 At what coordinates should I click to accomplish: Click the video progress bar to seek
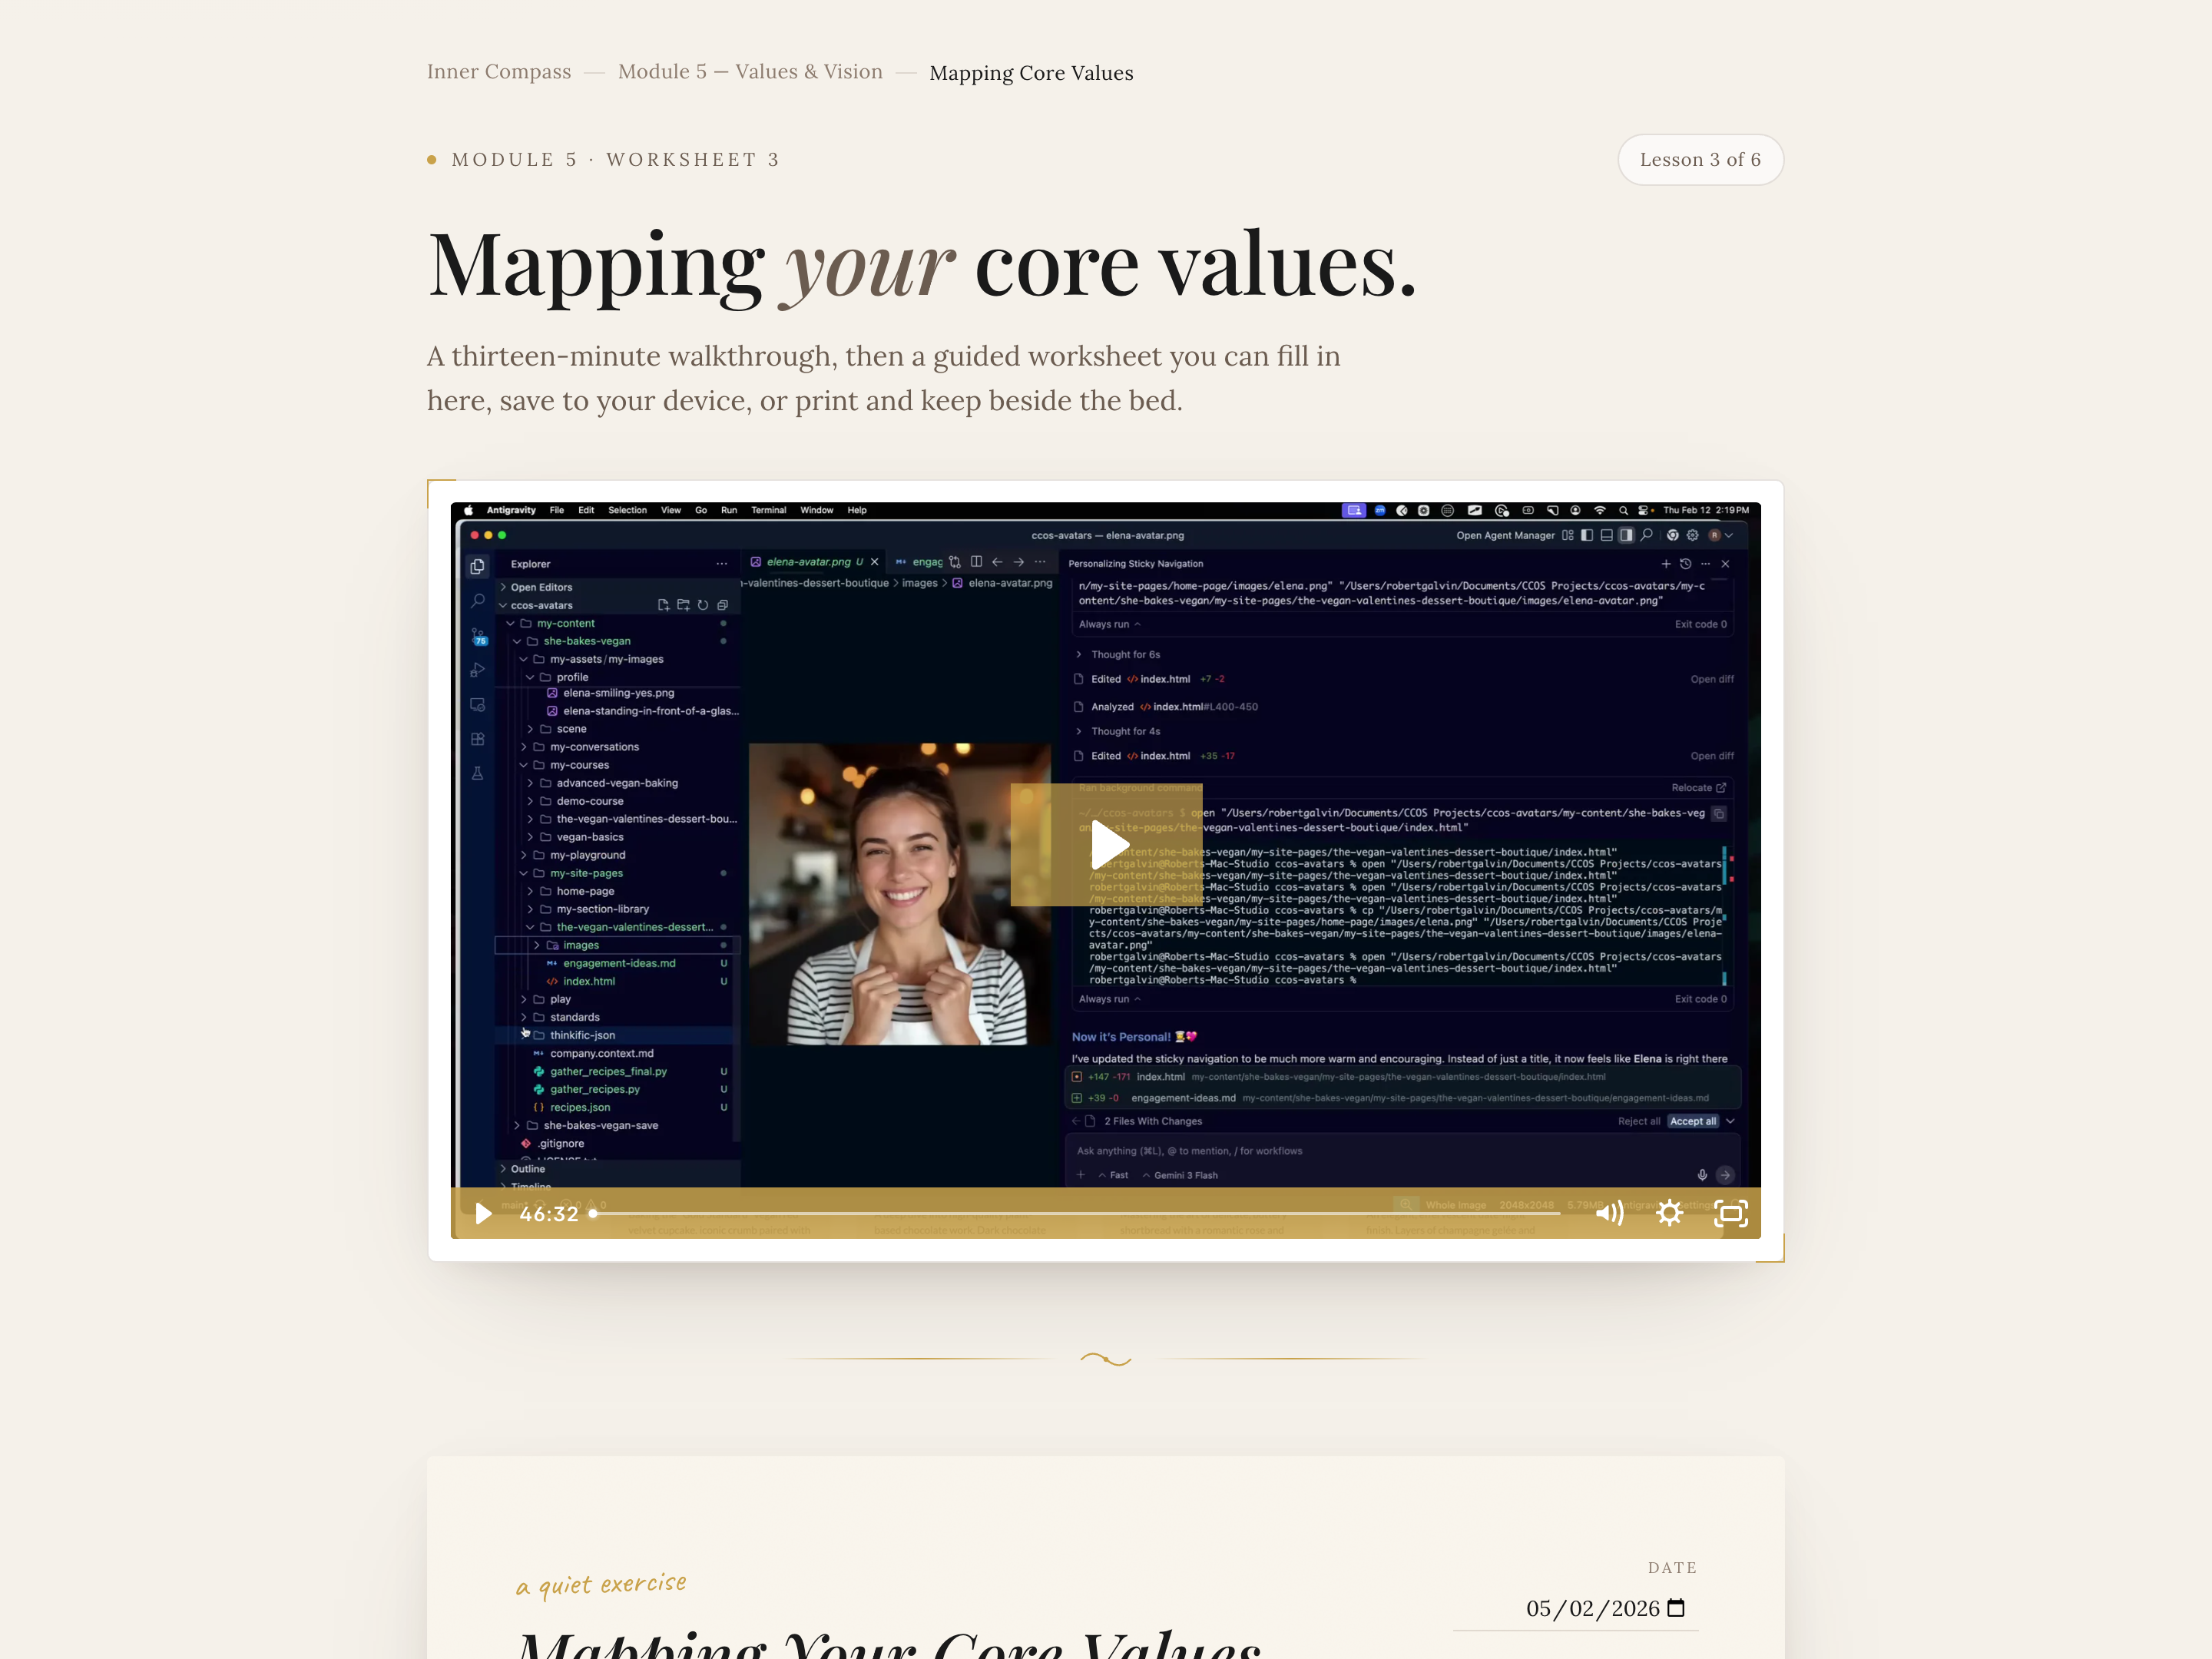coord(1076,1214)
